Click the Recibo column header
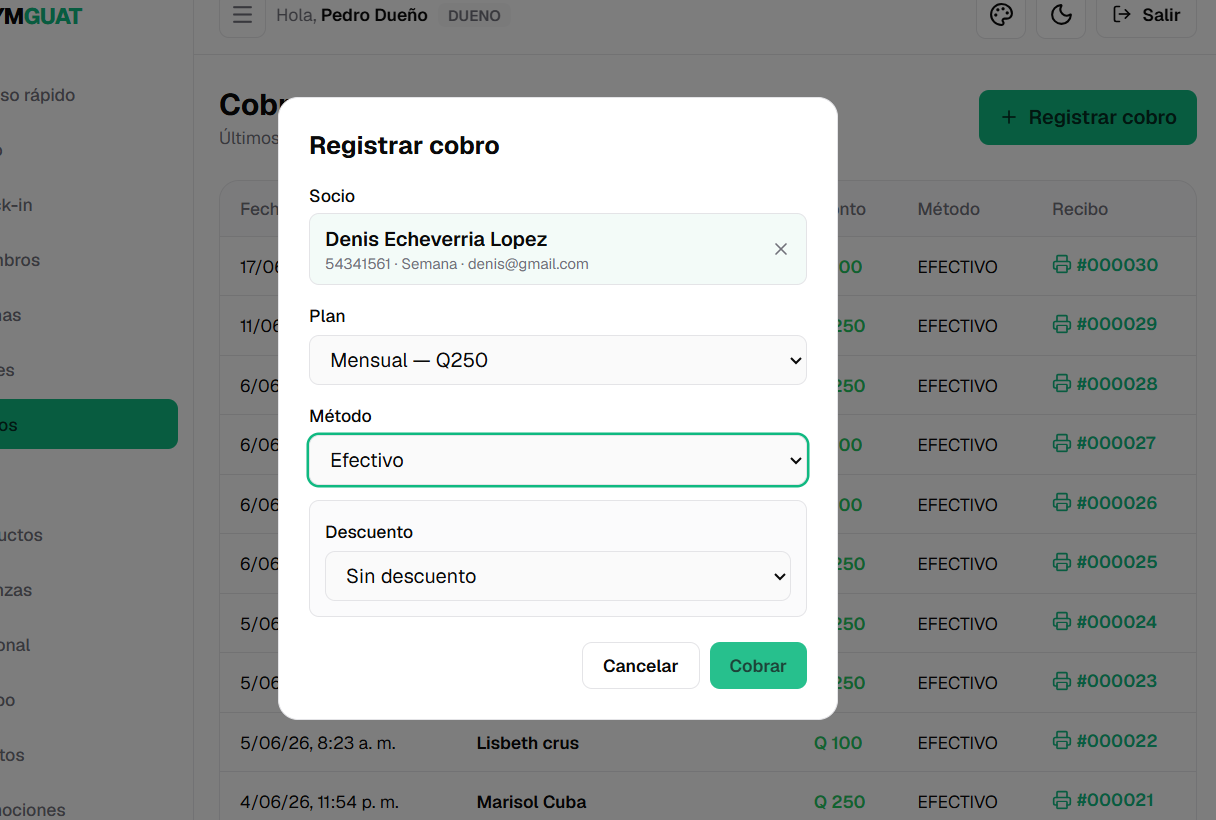The image size is (1216, 820). (x=1080, y=209)
